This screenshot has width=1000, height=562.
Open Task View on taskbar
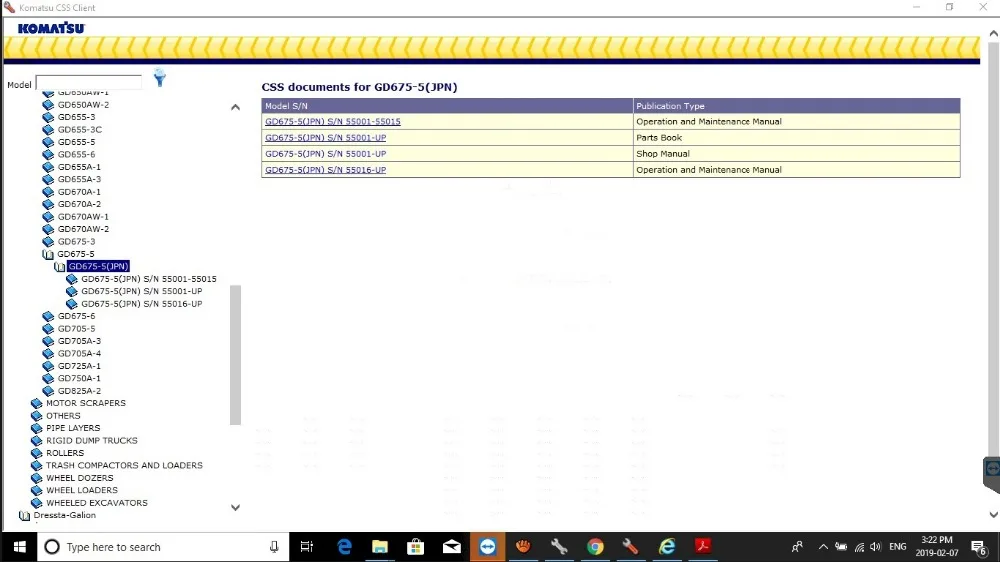307,547
